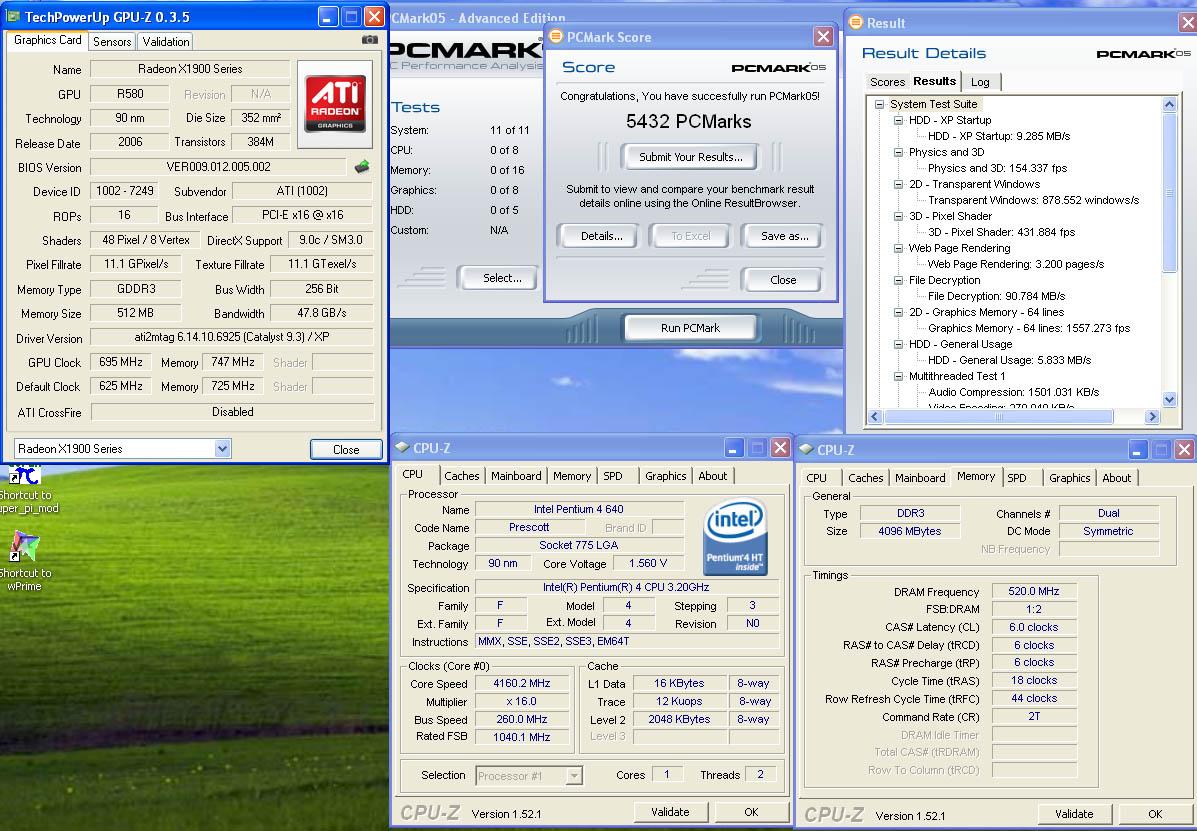The height and width of the screenshot is (831, 1197).
Task: Click the To Excel button
Action: 691,237
